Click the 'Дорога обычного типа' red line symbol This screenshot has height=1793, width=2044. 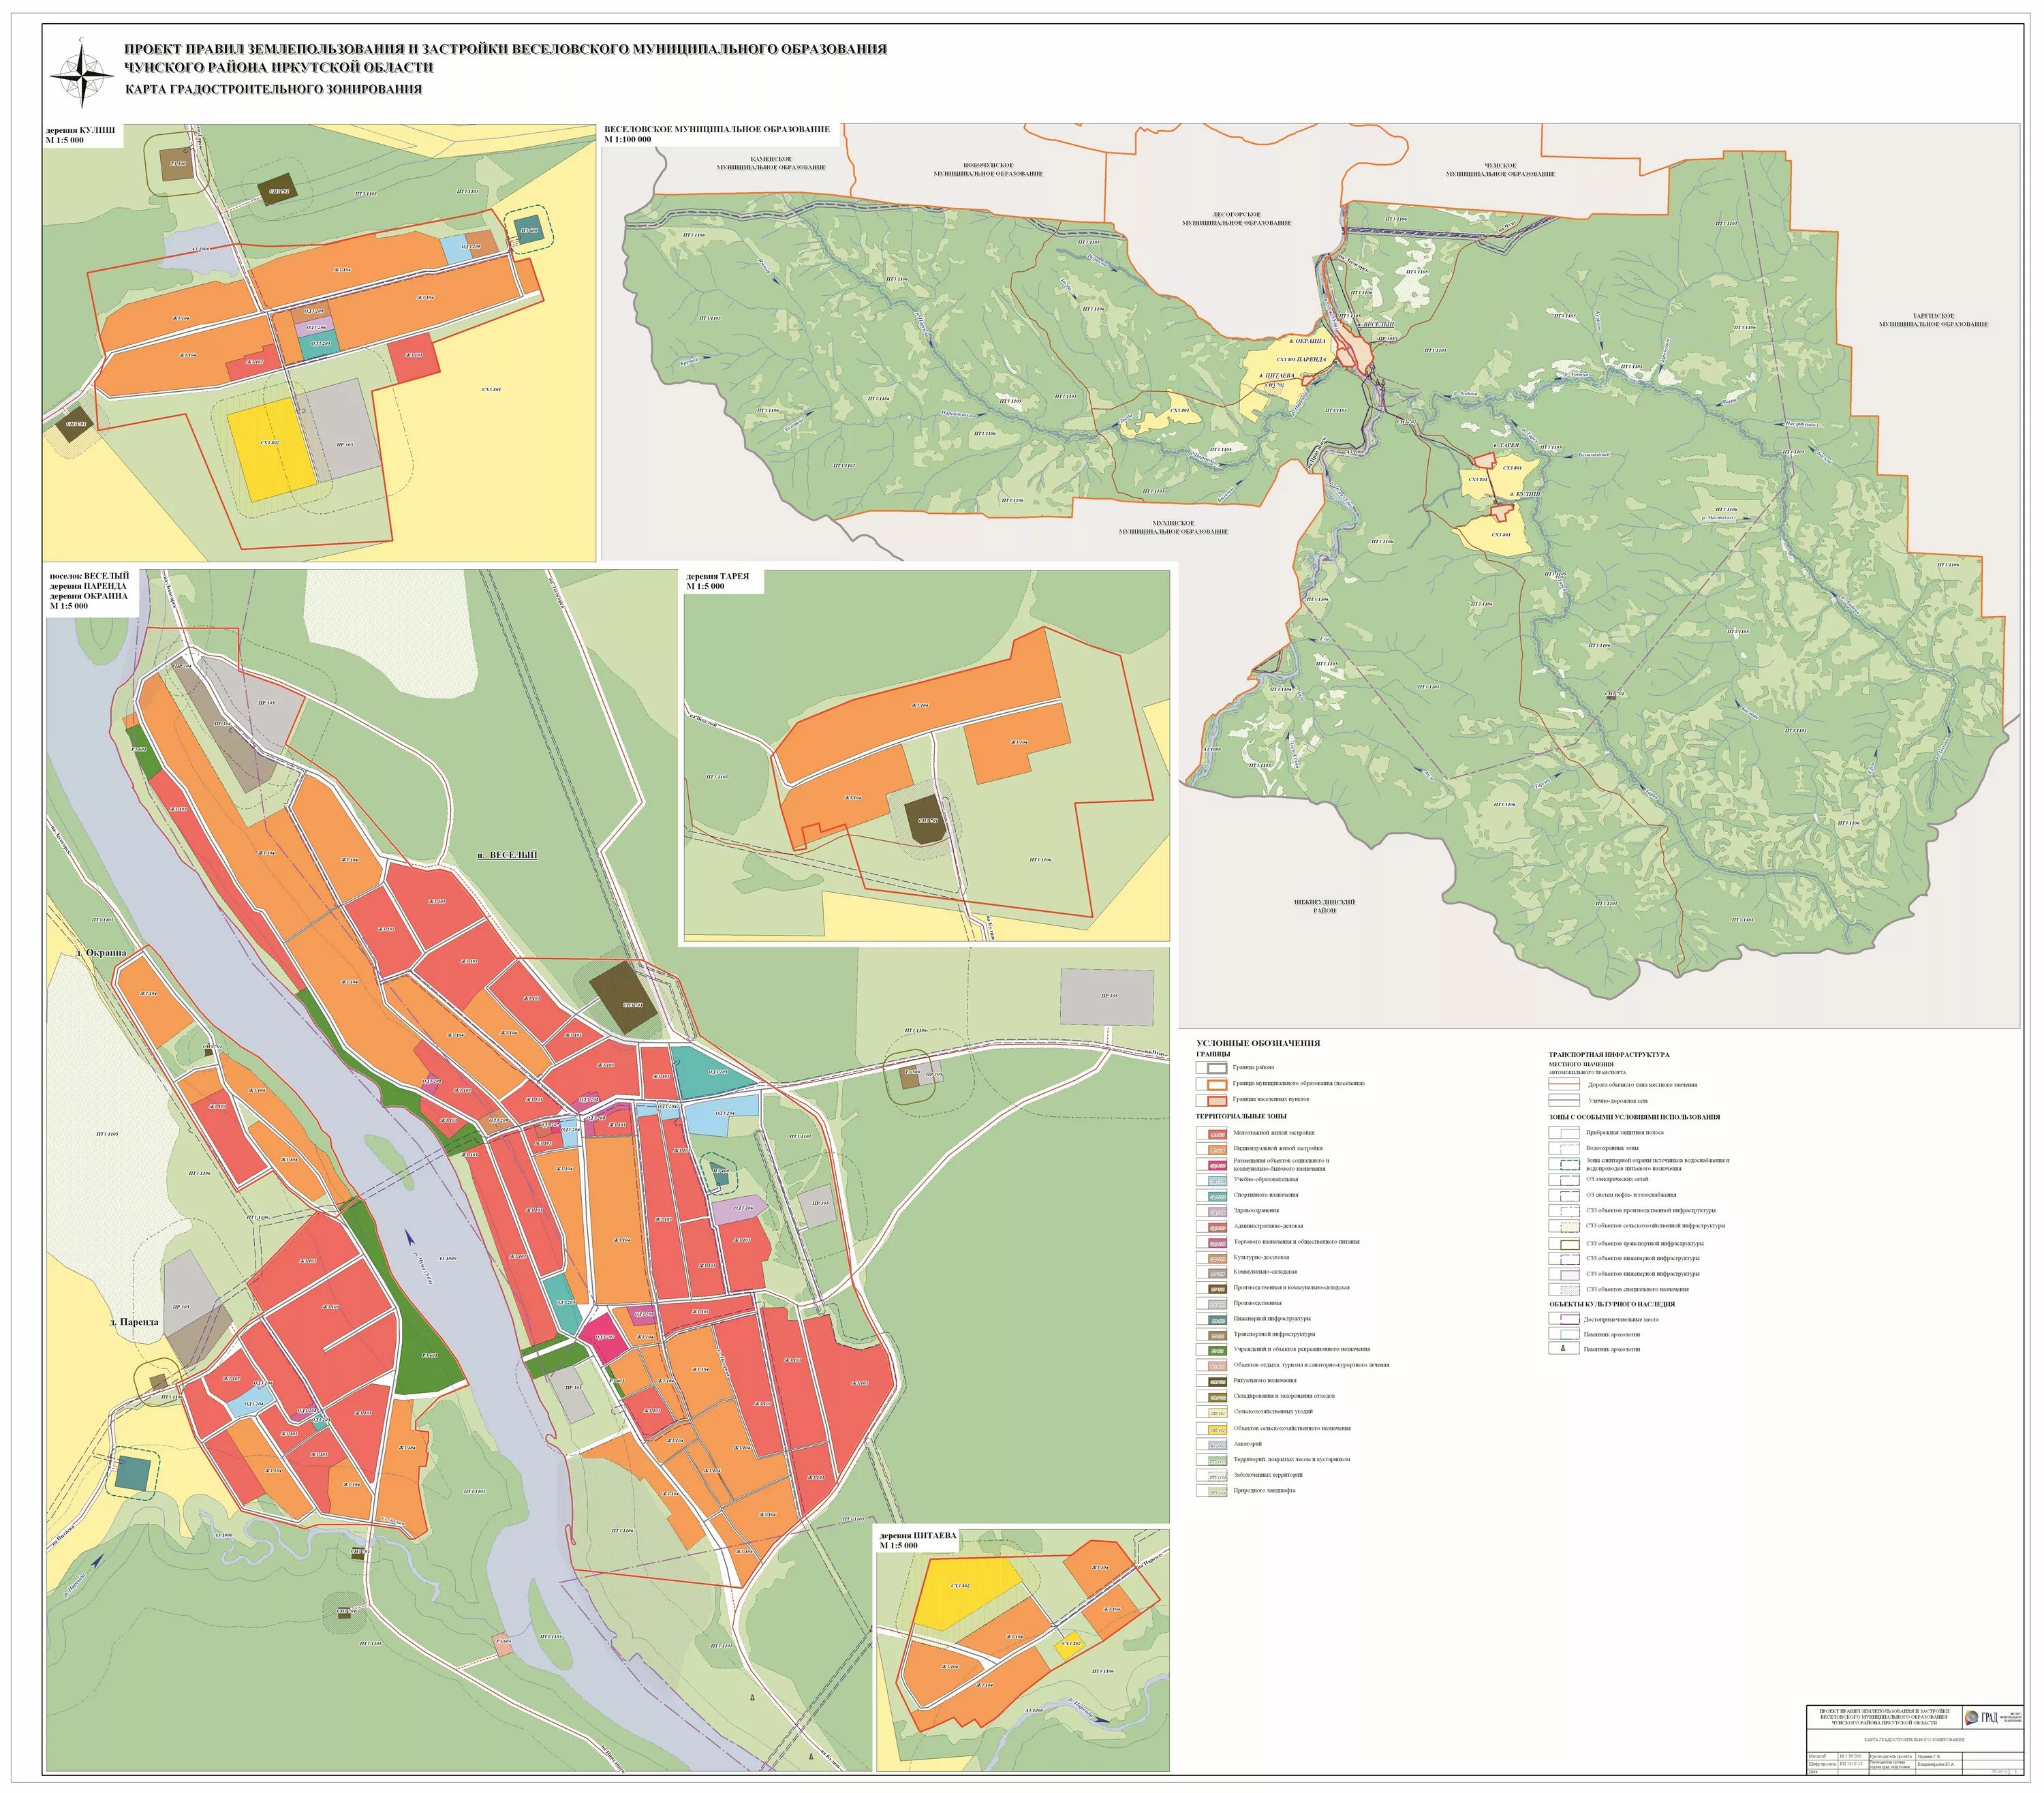pos(1563,1084)
